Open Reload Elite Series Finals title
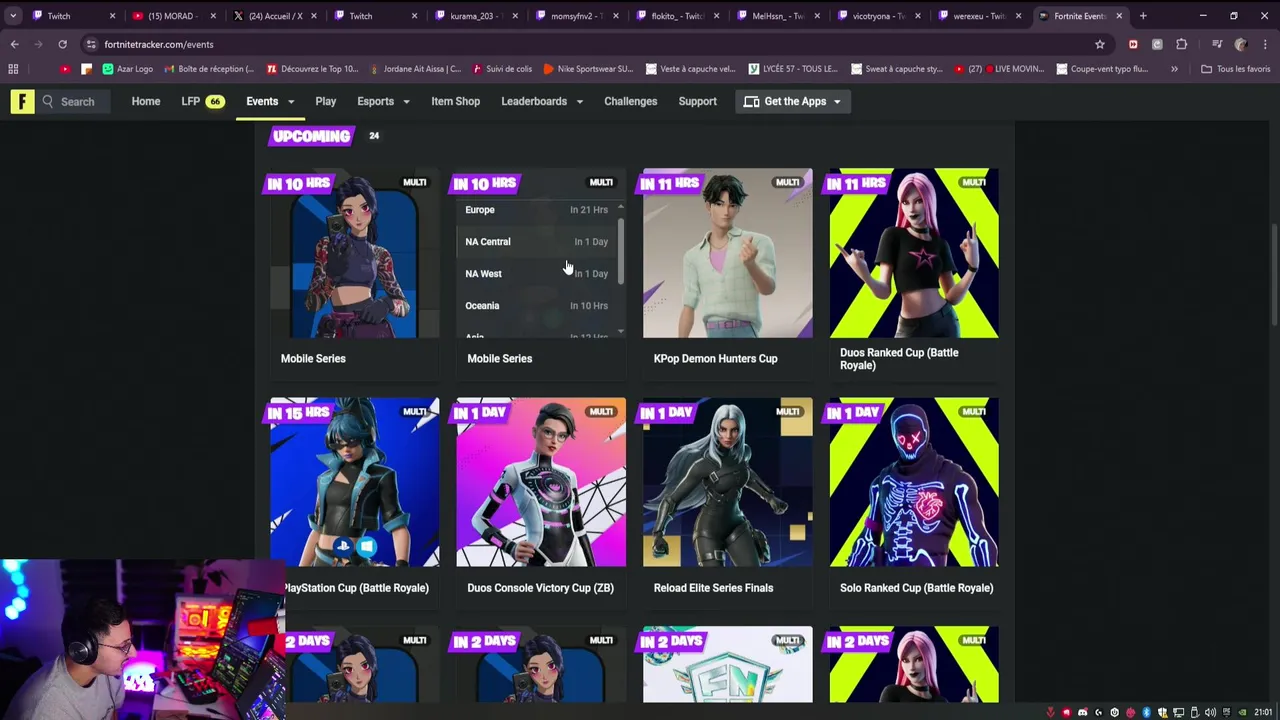This screenshot has height=720, width=1280. point(713,588)
